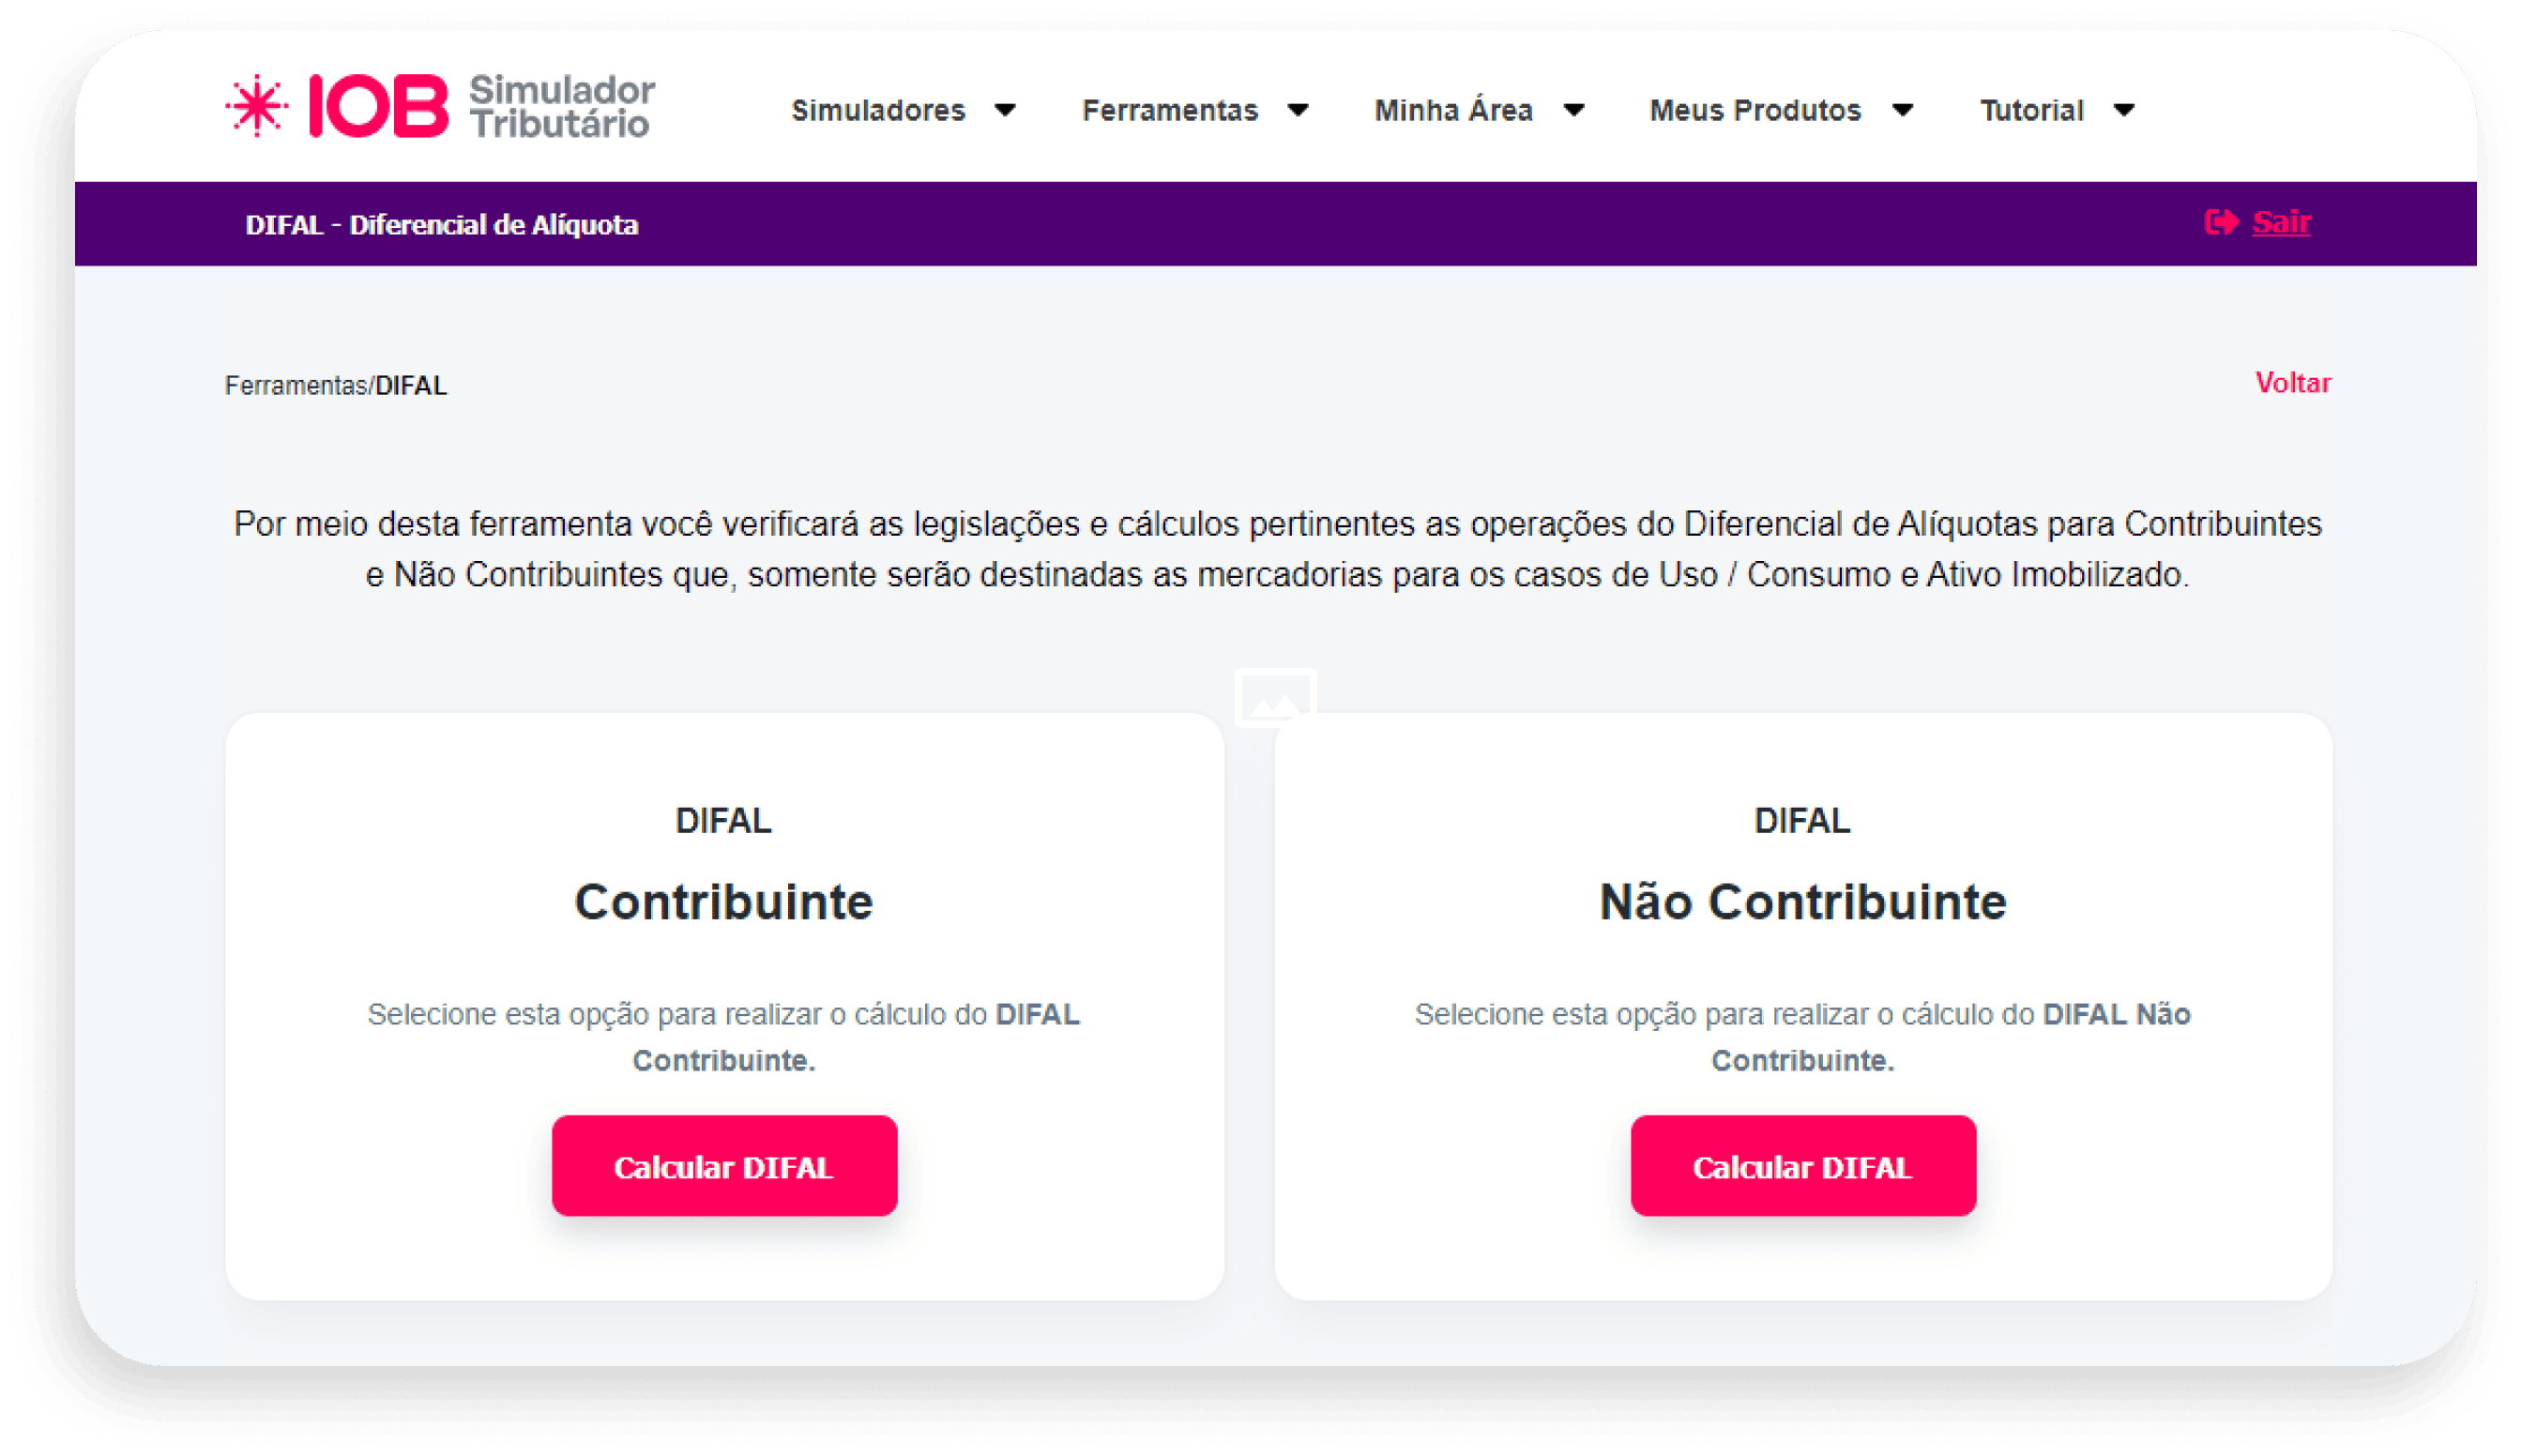
Task: Open the Tutorial menu
Action: coord(2031,110)
